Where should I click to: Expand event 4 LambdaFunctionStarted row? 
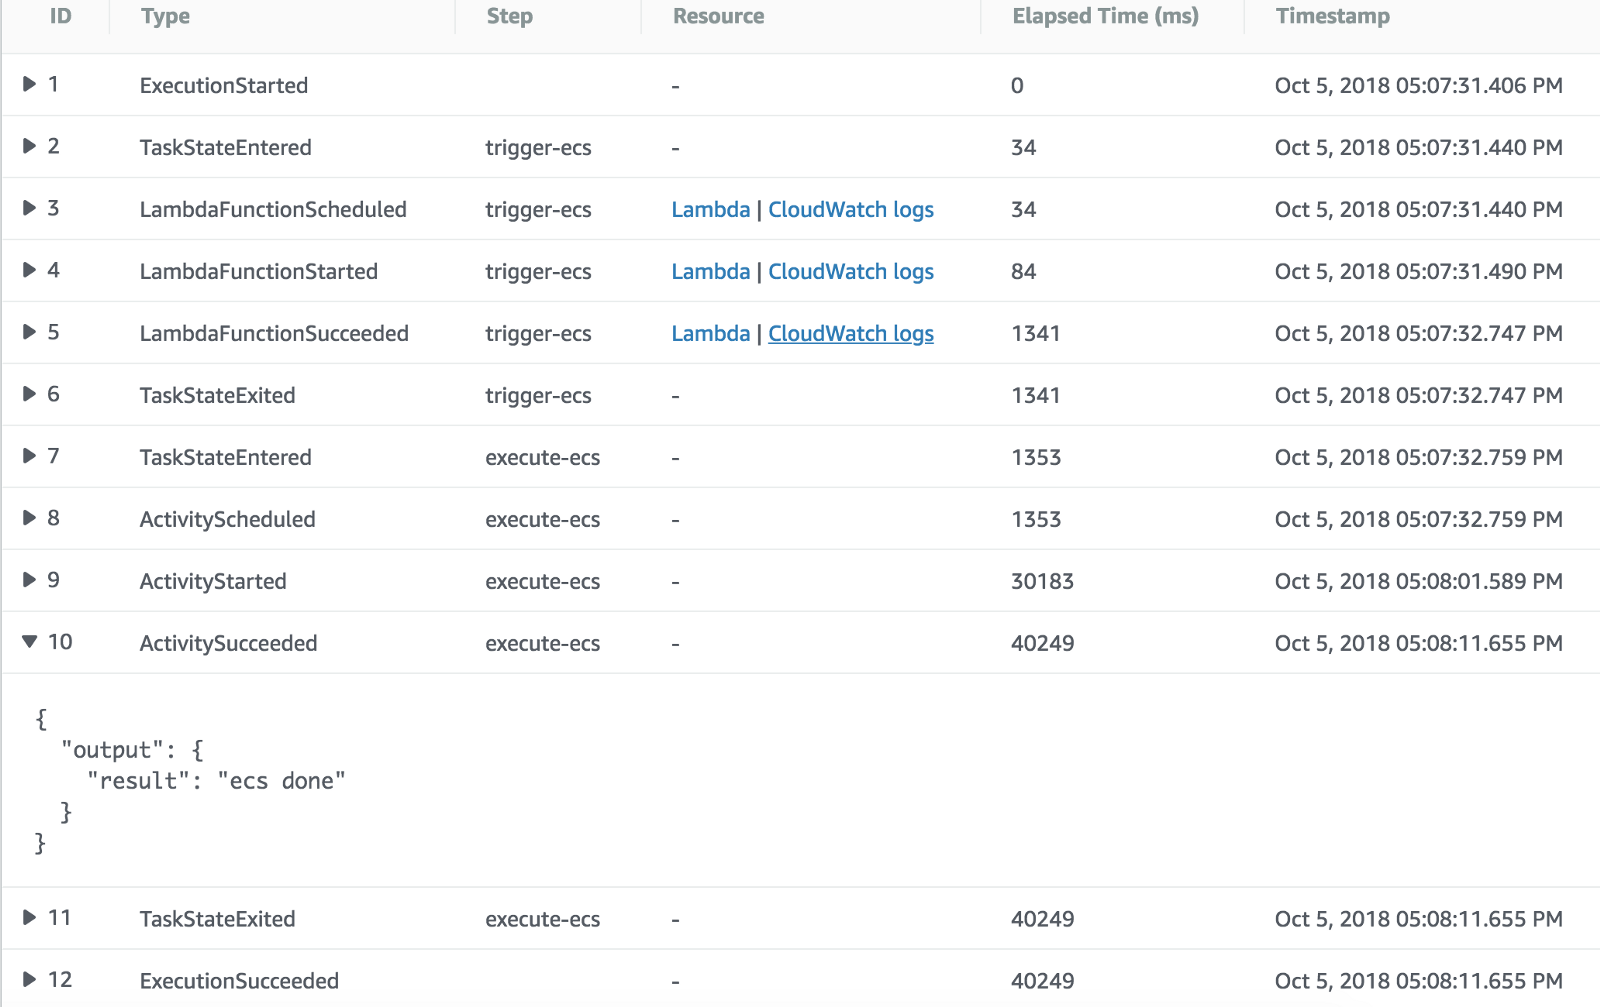coord(30,270)
